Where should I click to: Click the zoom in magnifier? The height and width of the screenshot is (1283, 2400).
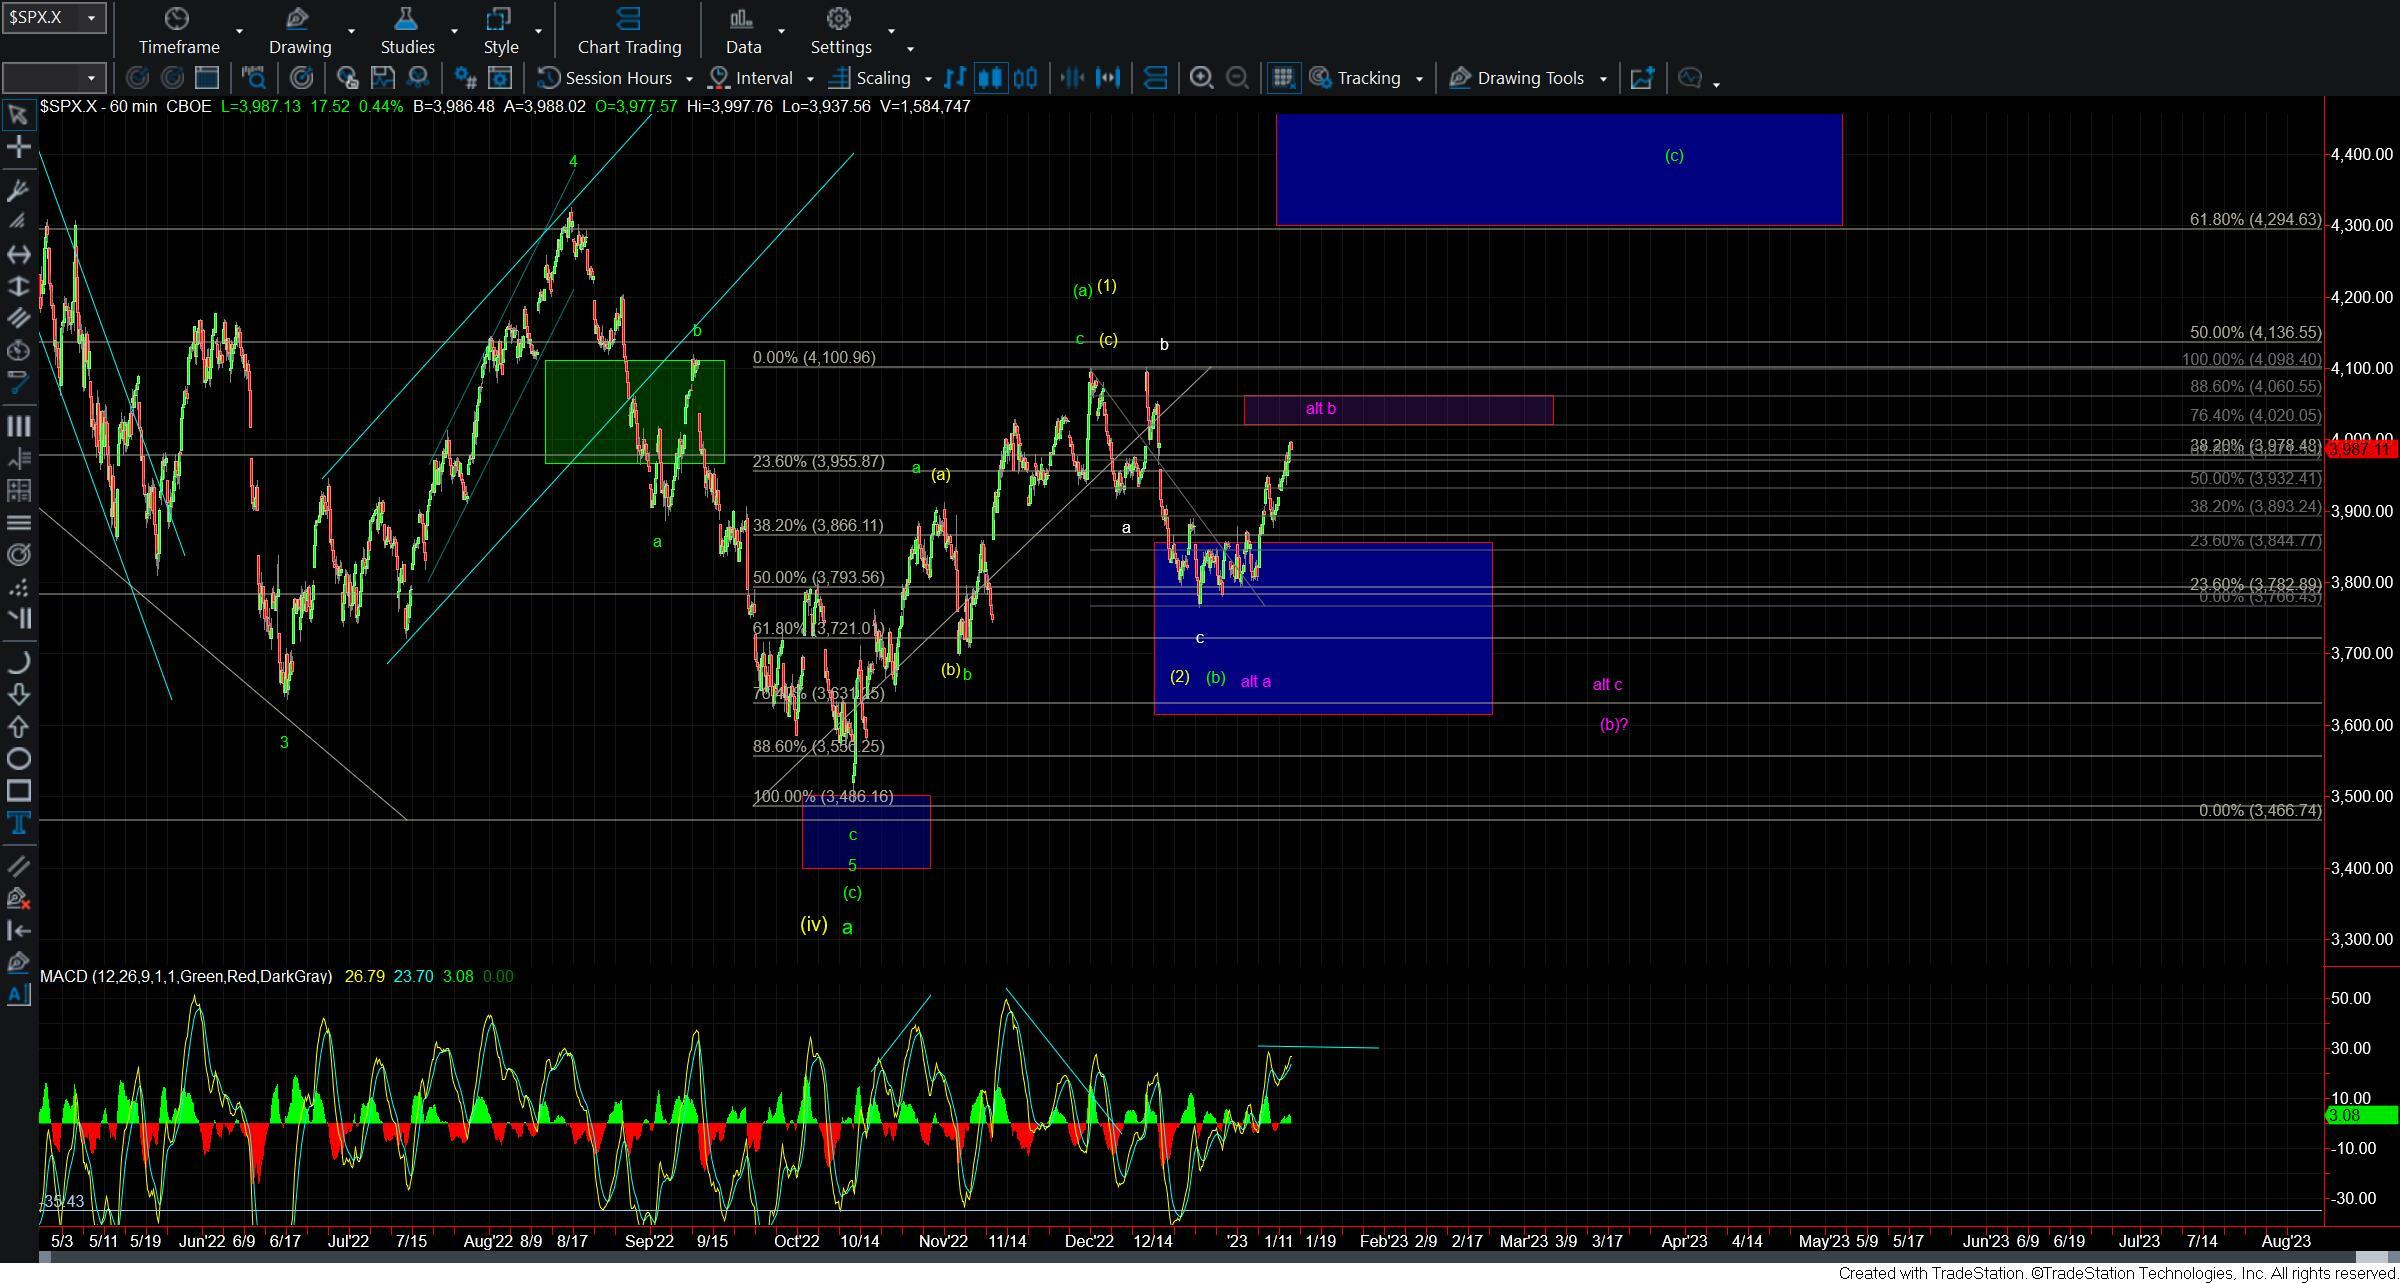[1201, 78]
